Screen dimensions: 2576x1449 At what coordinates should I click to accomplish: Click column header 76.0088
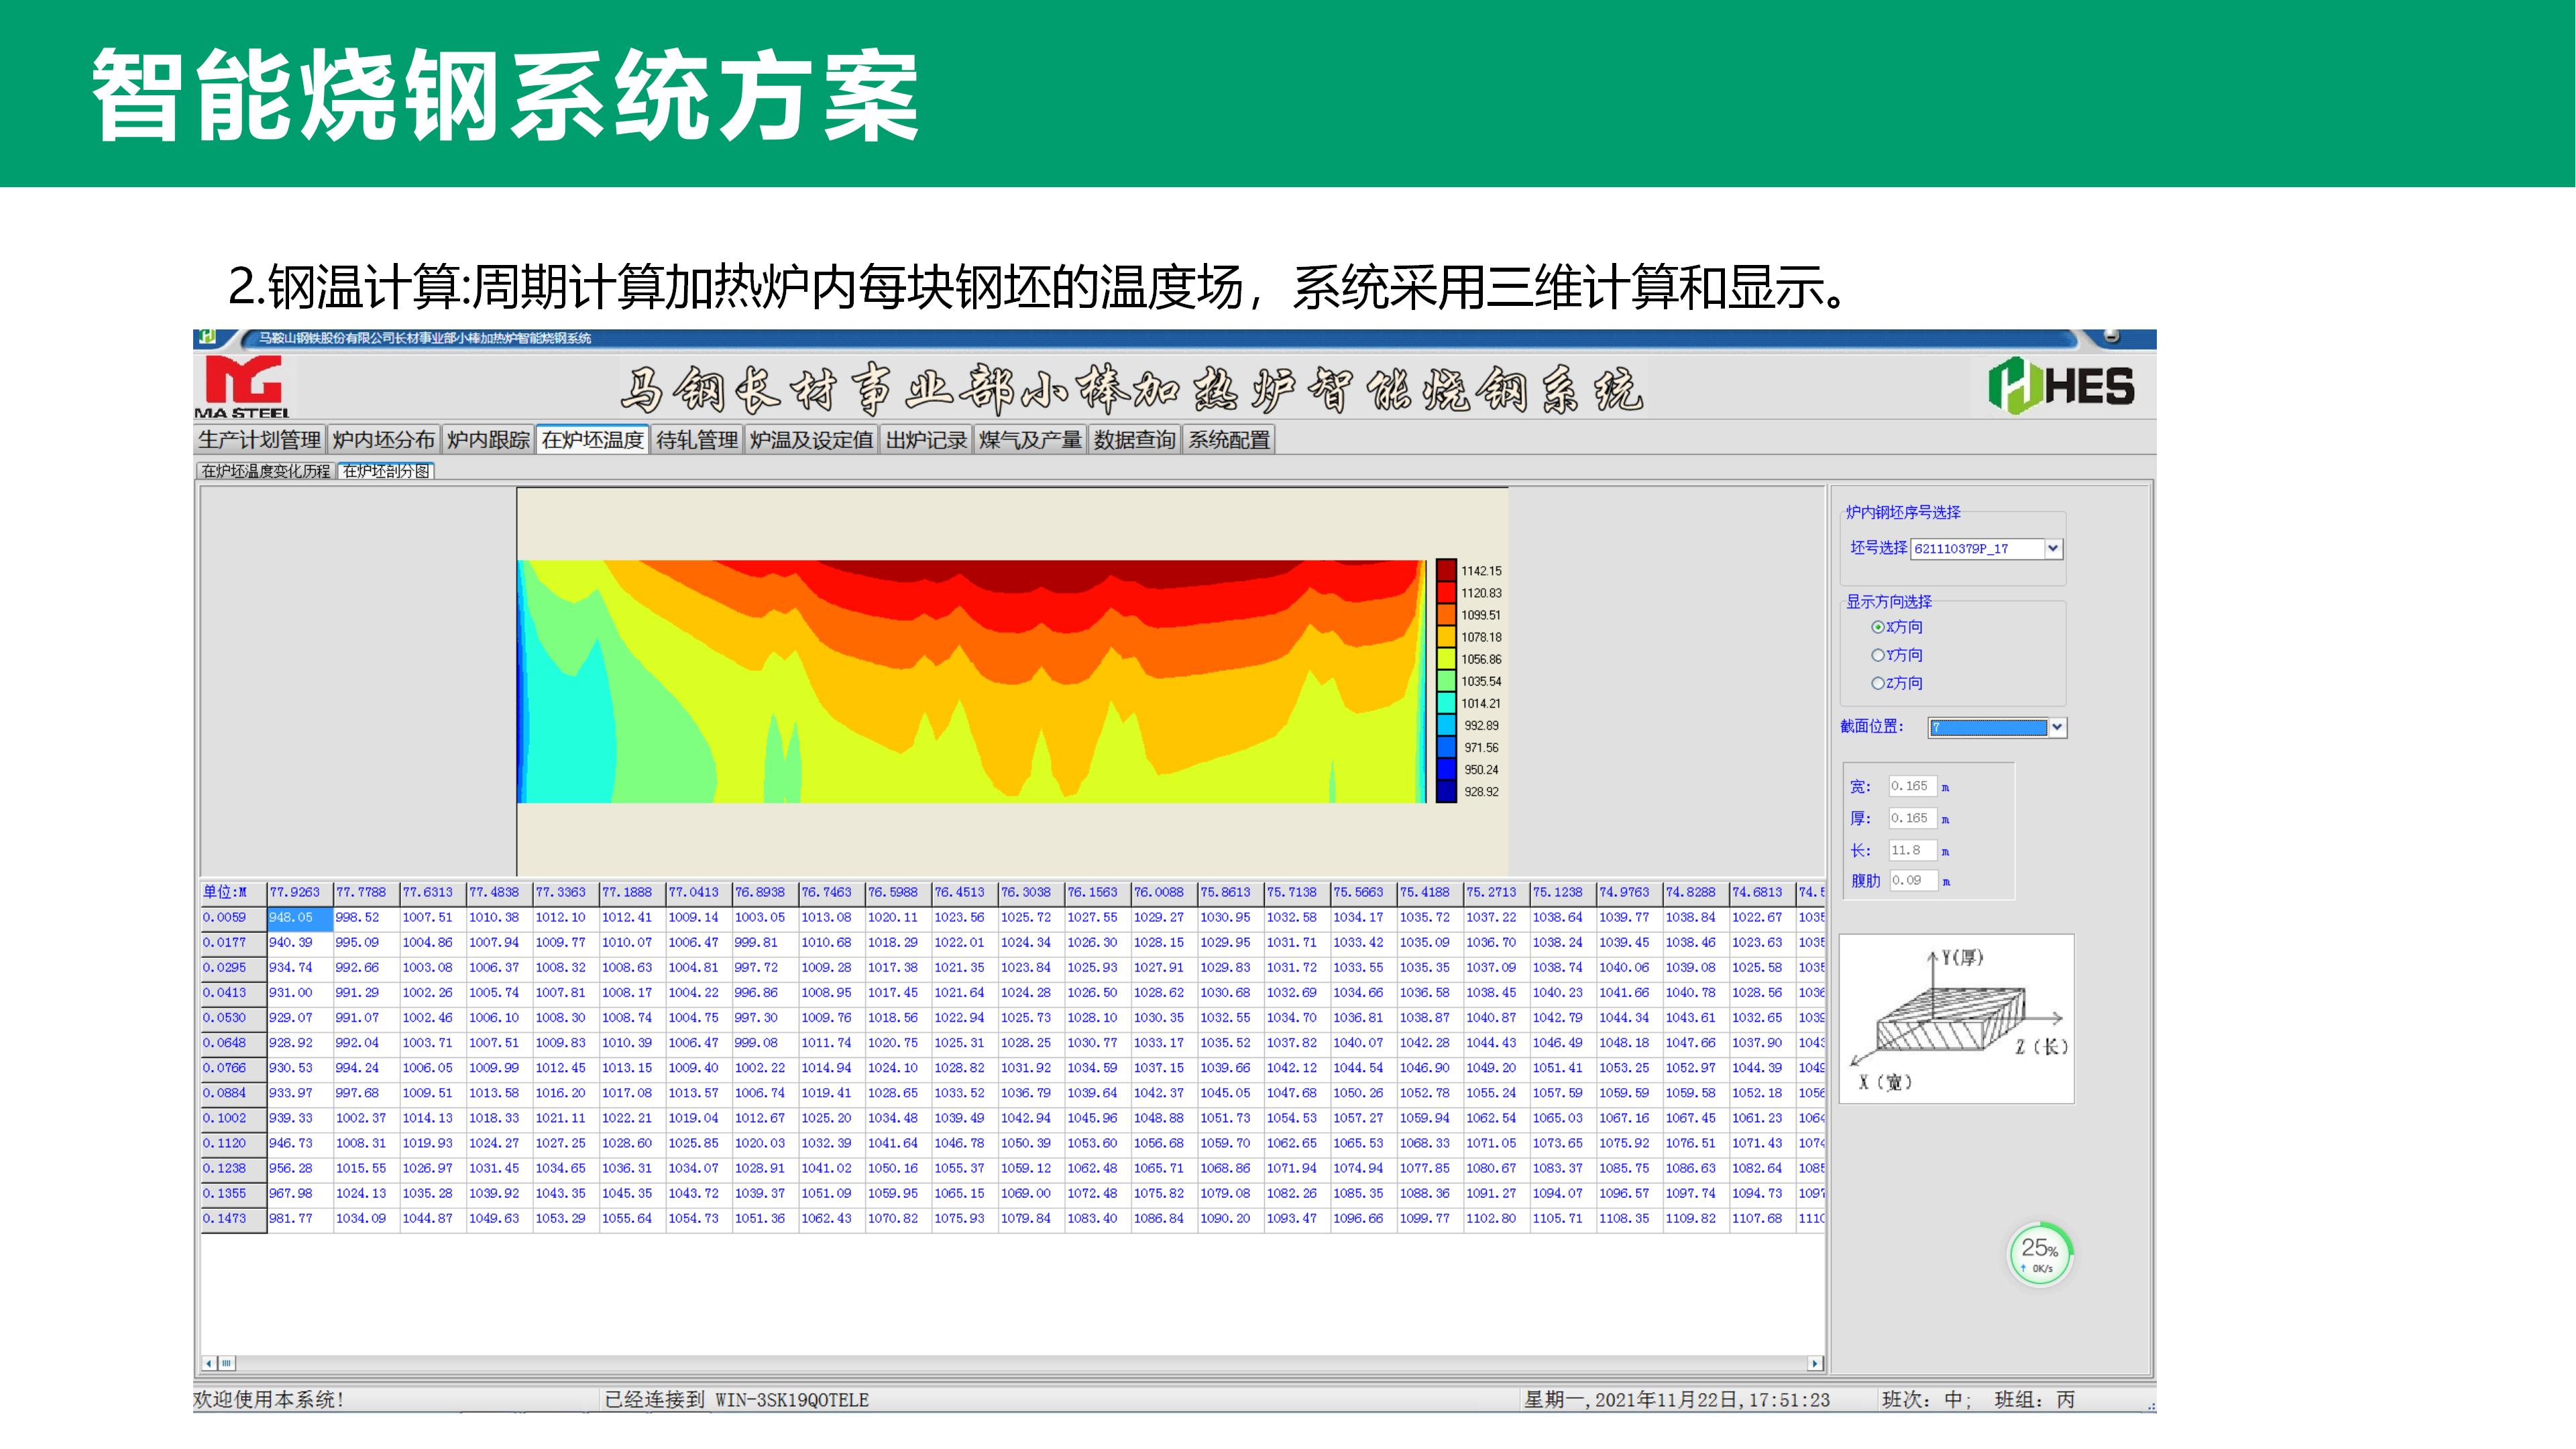tap(1163, 892)
